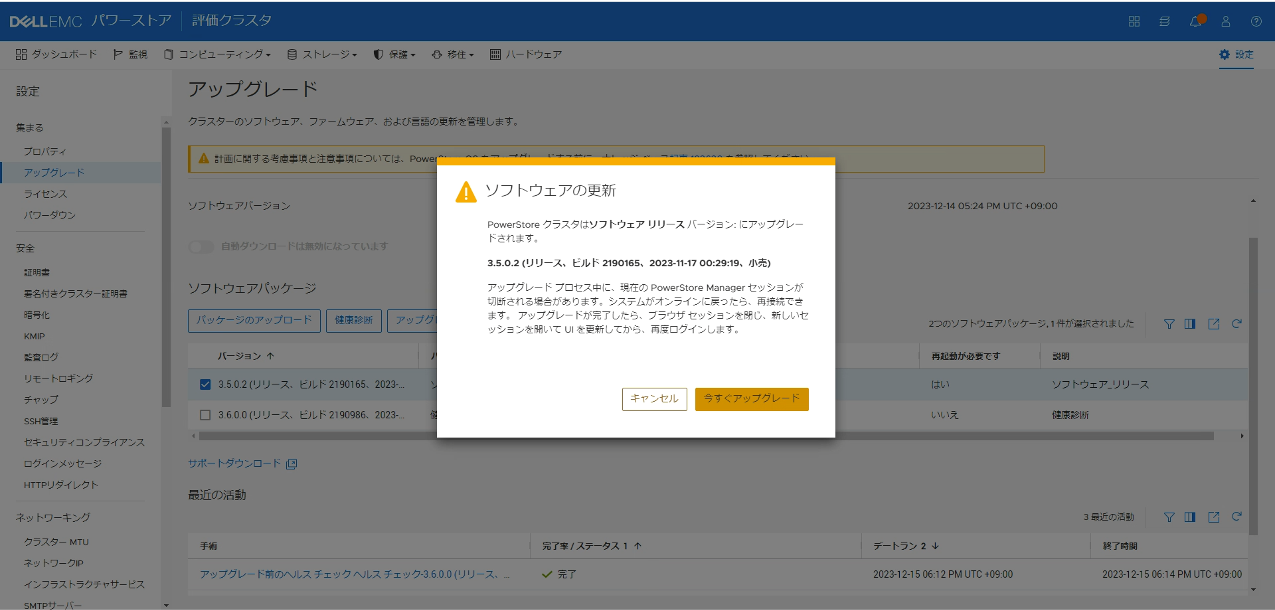
Task: Open filter icon for 最近の活動 table
Action: pos(1169,517)
